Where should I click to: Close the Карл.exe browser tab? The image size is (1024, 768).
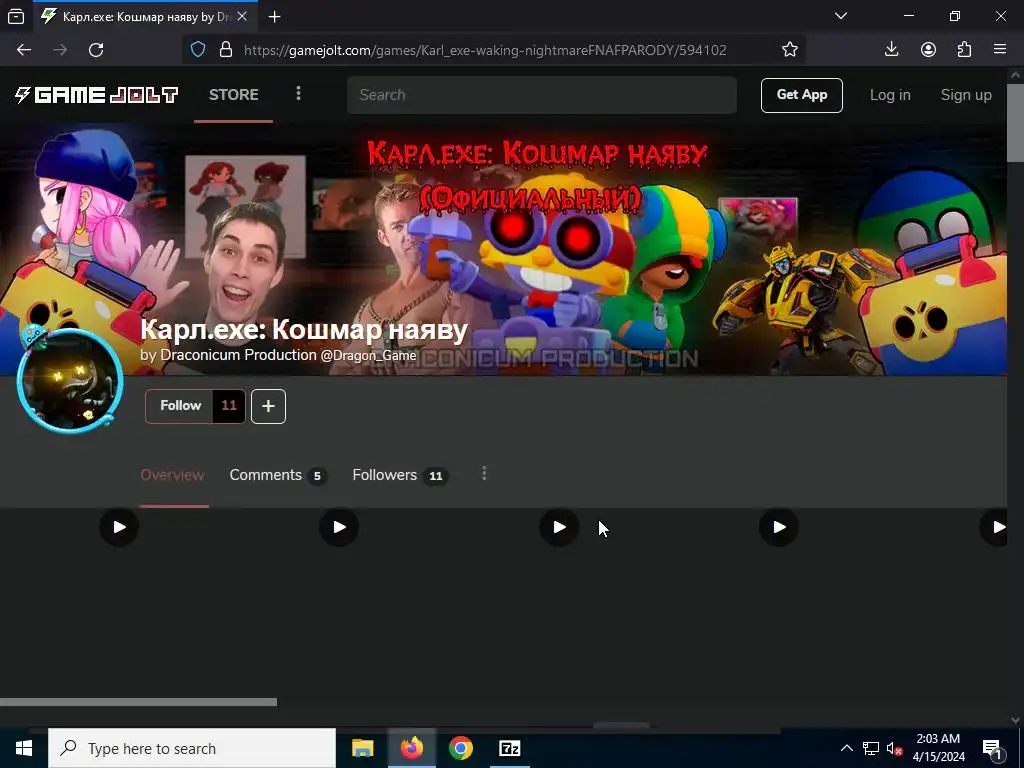(242, 16)
